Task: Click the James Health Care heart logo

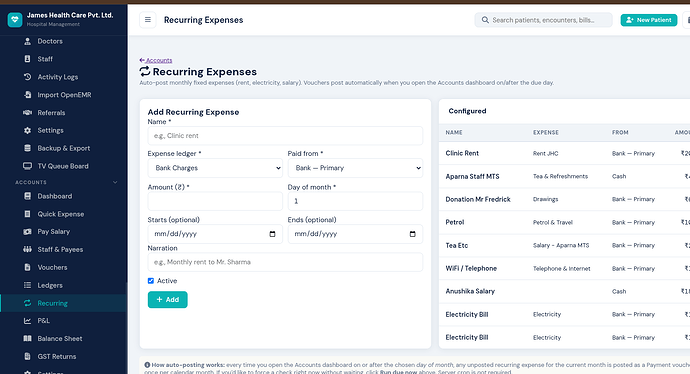Action: click(15, 19)
